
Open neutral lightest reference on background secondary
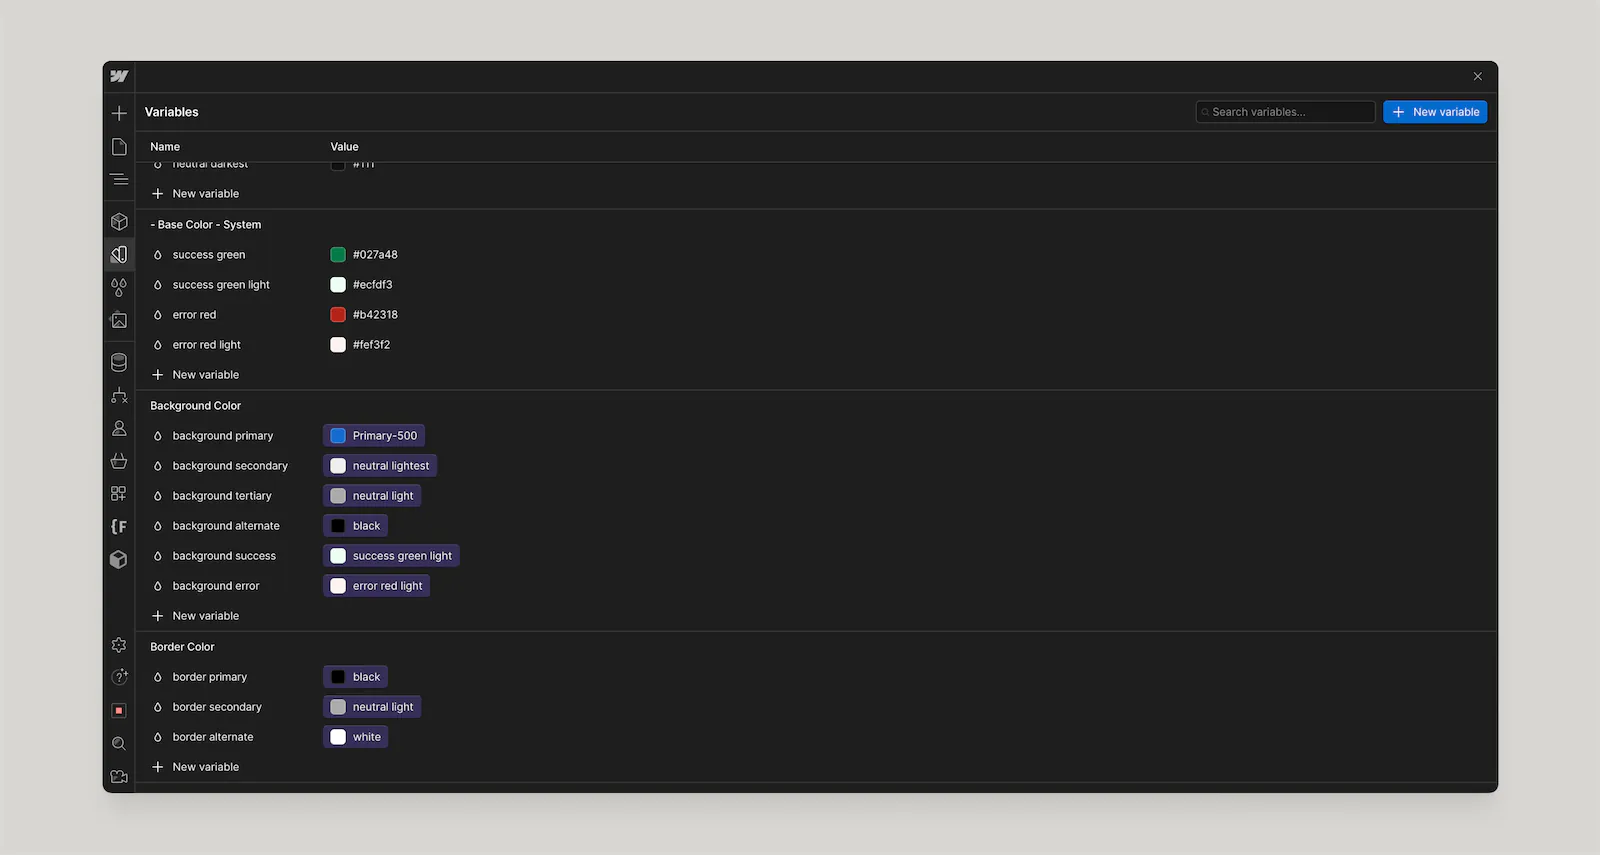[x=380, y=466]
